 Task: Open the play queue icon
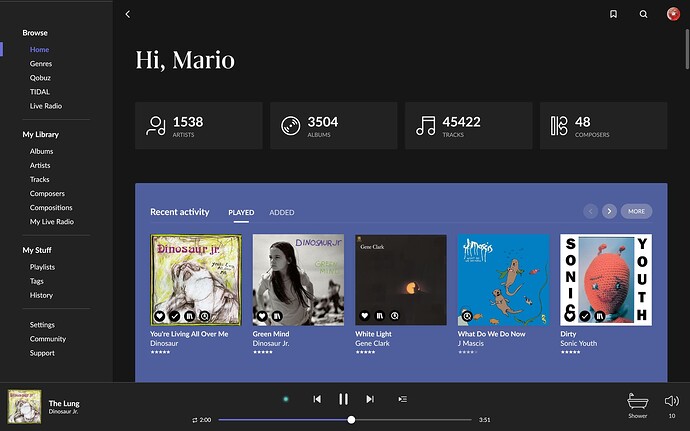click(x=403, y=399)
